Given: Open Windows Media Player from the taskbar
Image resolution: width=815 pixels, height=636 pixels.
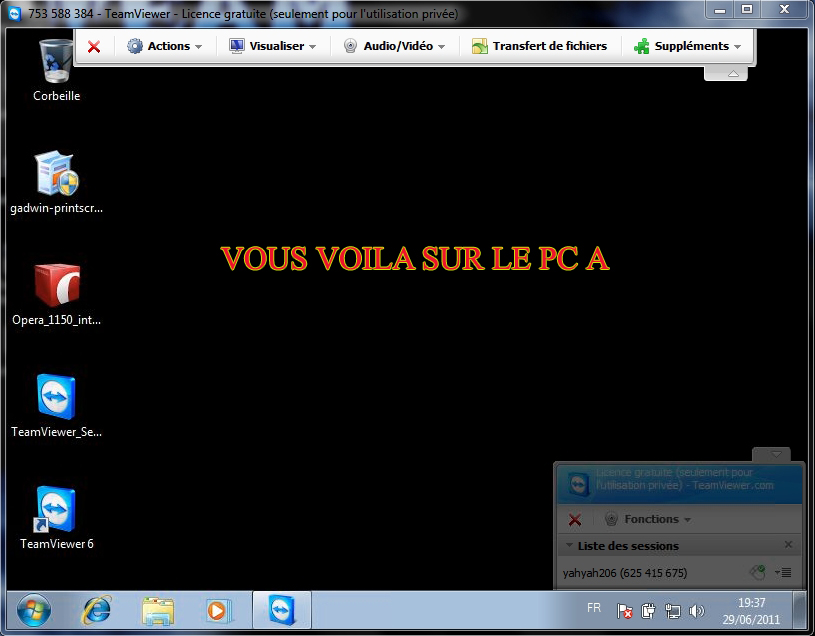Looking at the screenshot, I should tap(219, 611).
